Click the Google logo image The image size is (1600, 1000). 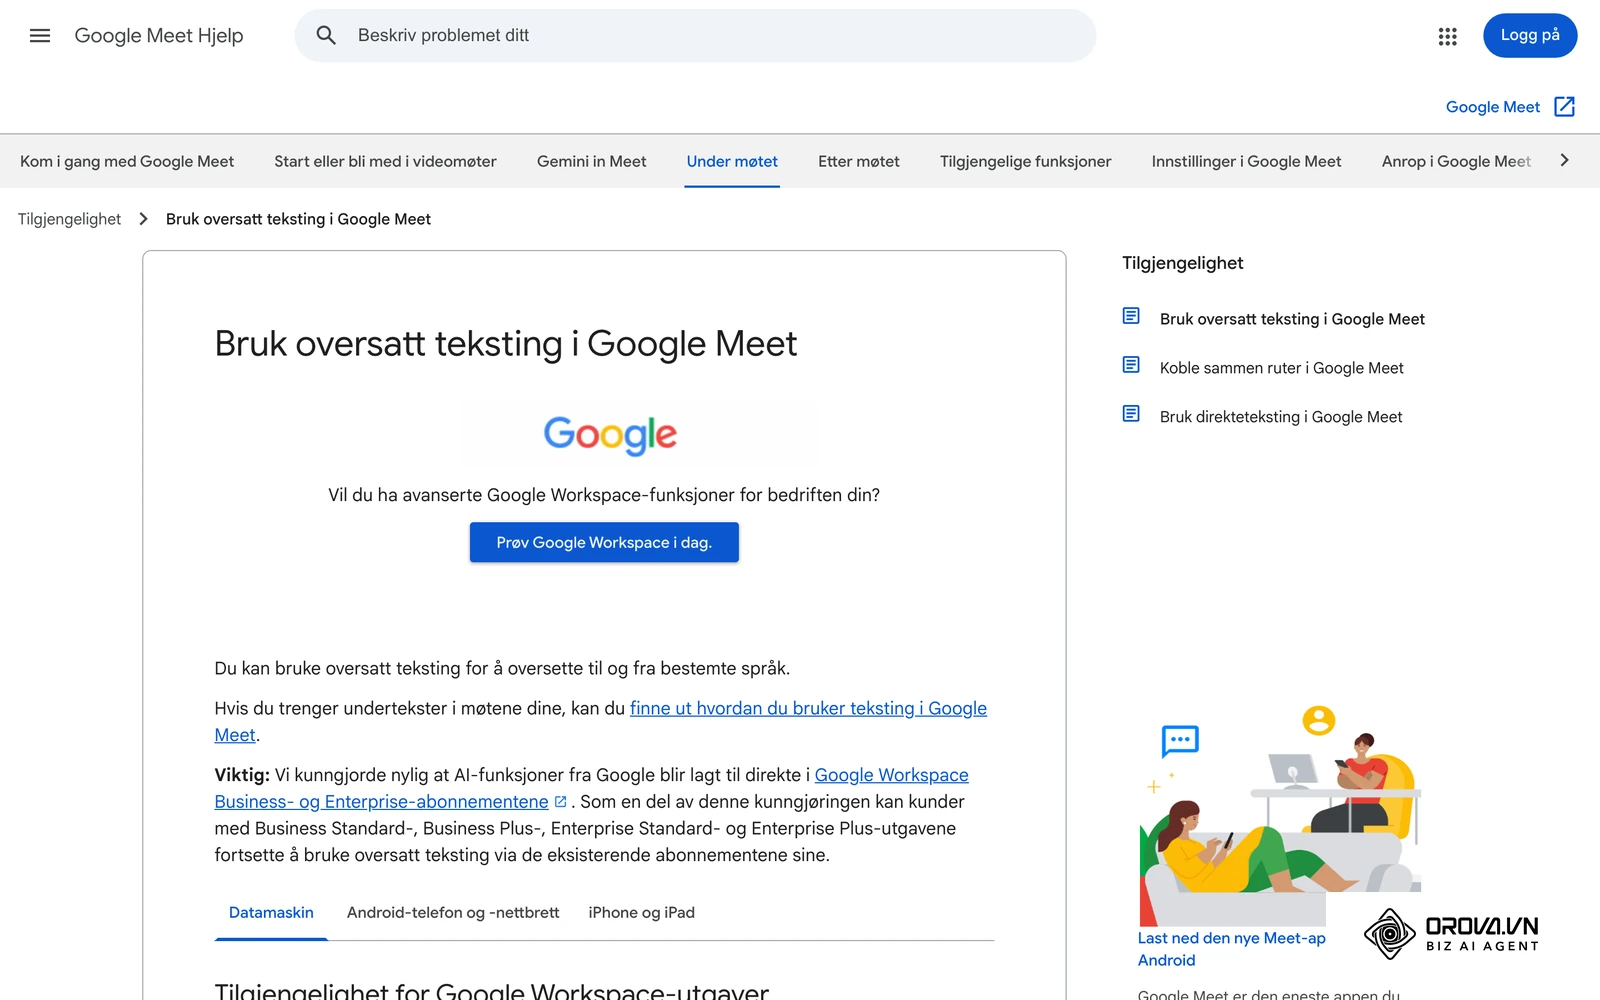click(610, 435)
